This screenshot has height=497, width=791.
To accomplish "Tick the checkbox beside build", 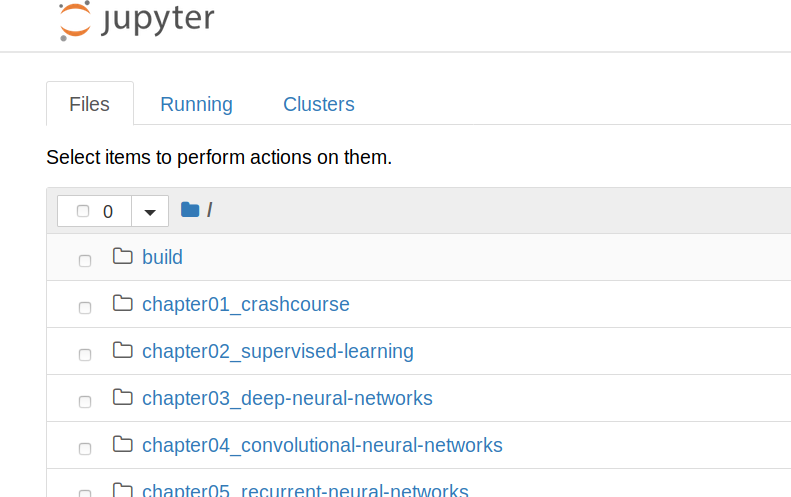I will pos(85,261).
